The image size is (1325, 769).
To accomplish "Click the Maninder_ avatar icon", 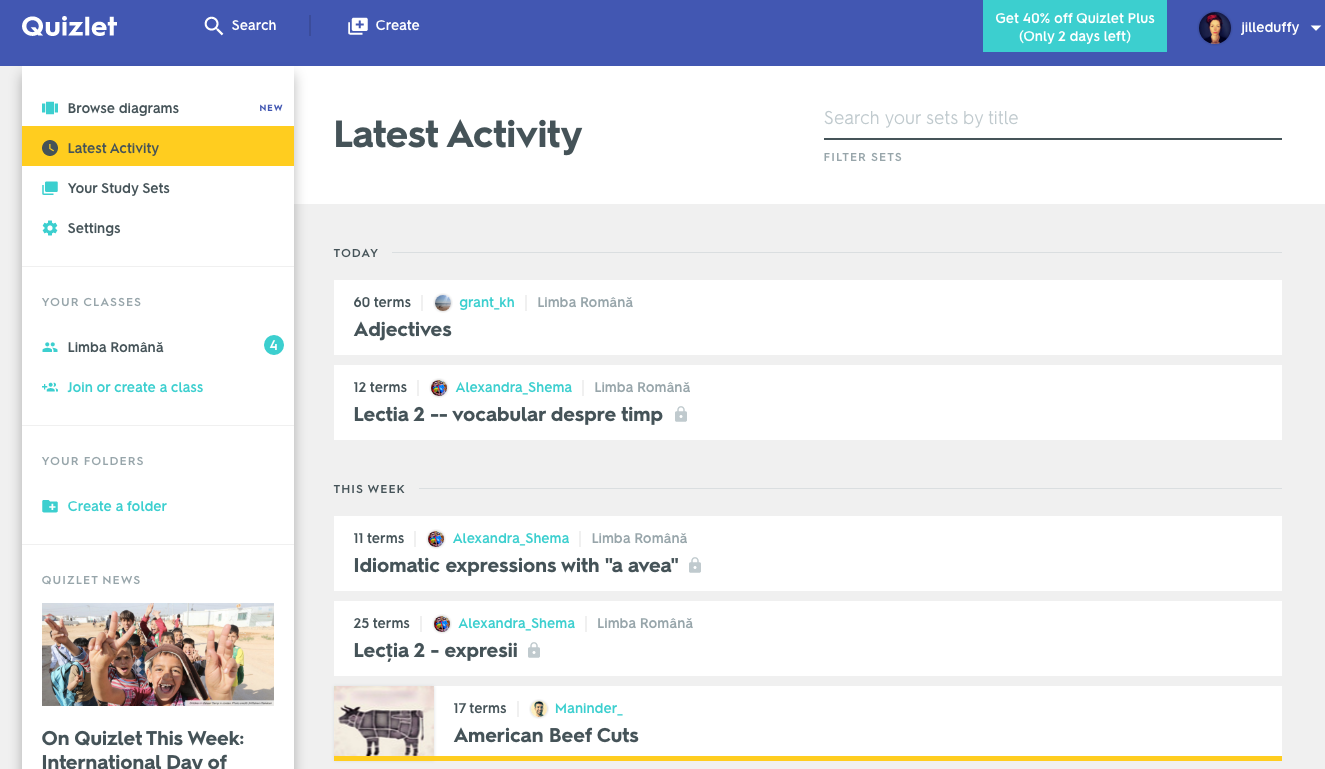I will (x=539, y=709).
